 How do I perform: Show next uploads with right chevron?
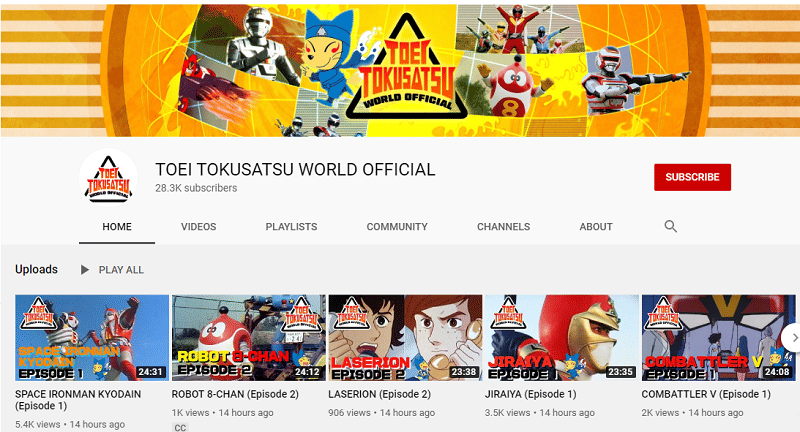click(793, 338)
